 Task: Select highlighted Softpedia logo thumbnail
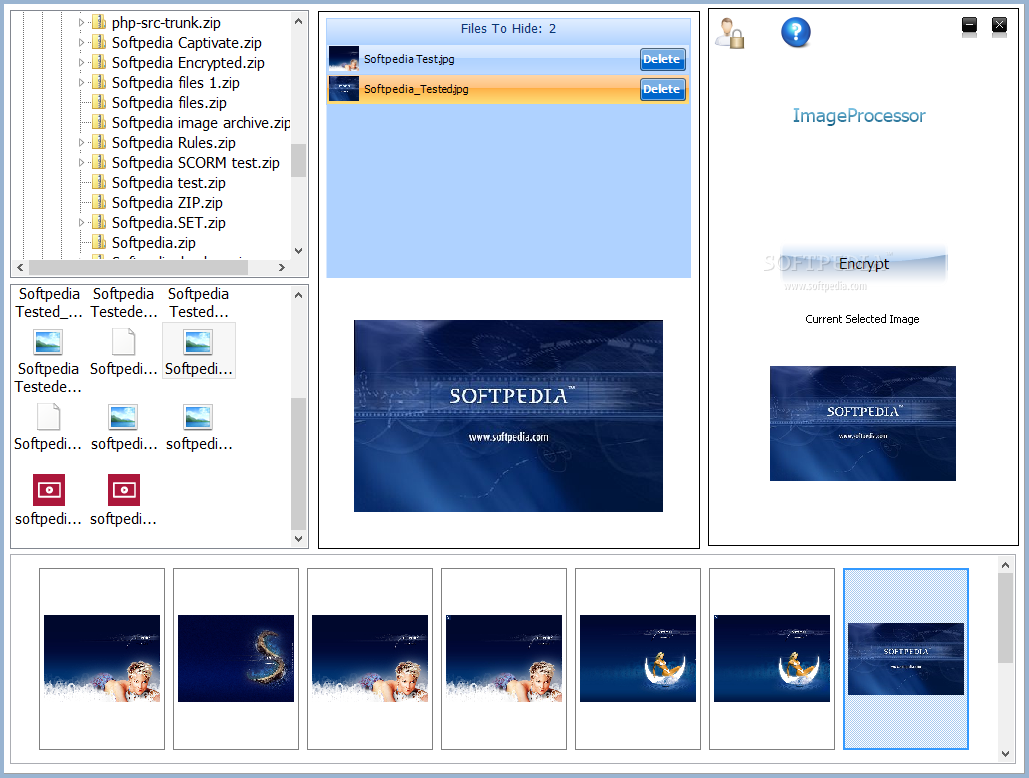(x=906, y=659)
